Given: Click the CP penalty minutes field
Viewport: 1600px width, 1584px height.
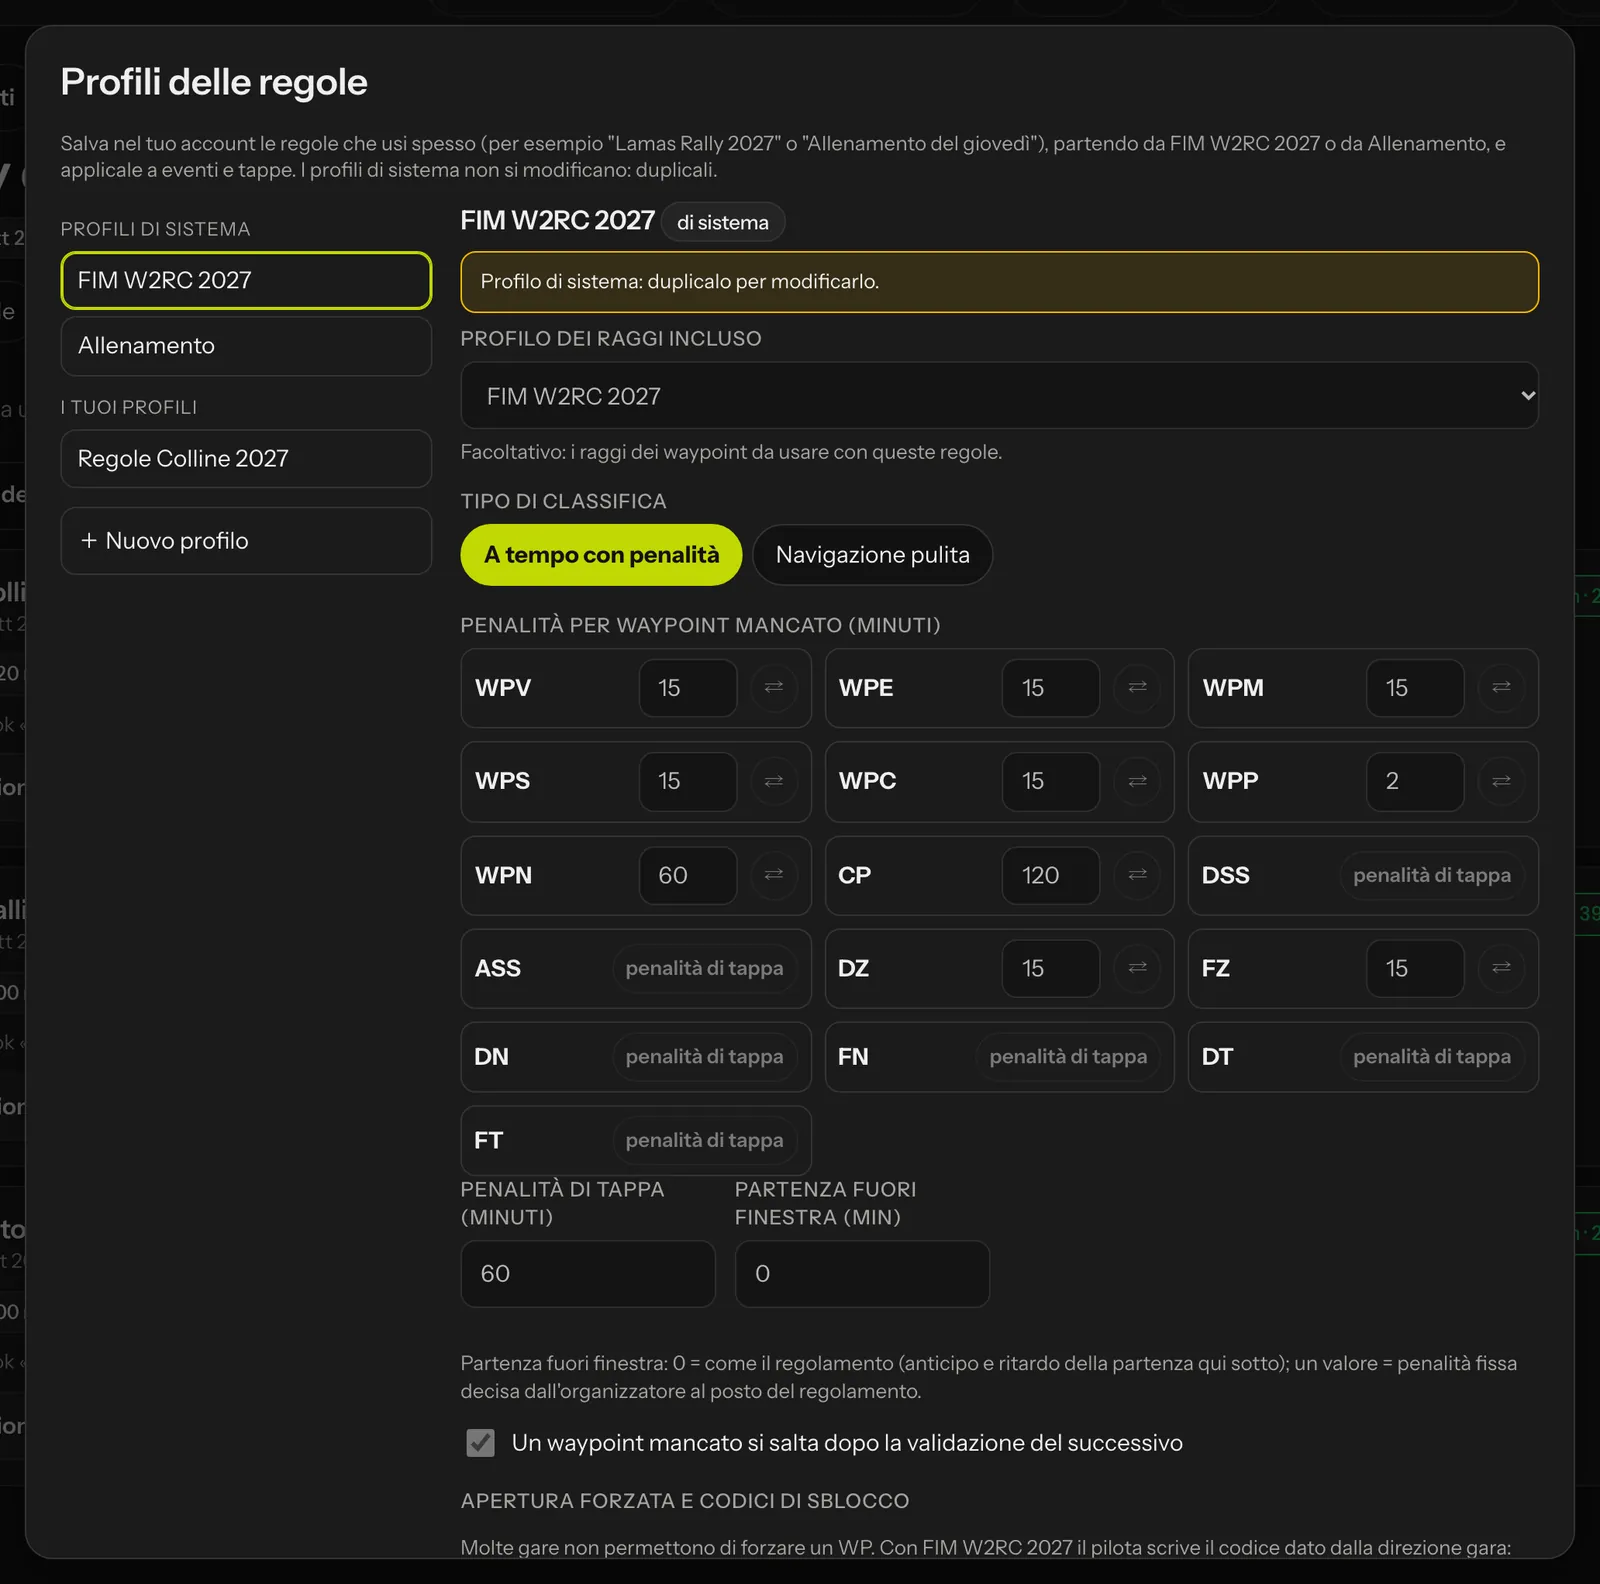Looking at the screenshot, I should [x=1051, y=875].
